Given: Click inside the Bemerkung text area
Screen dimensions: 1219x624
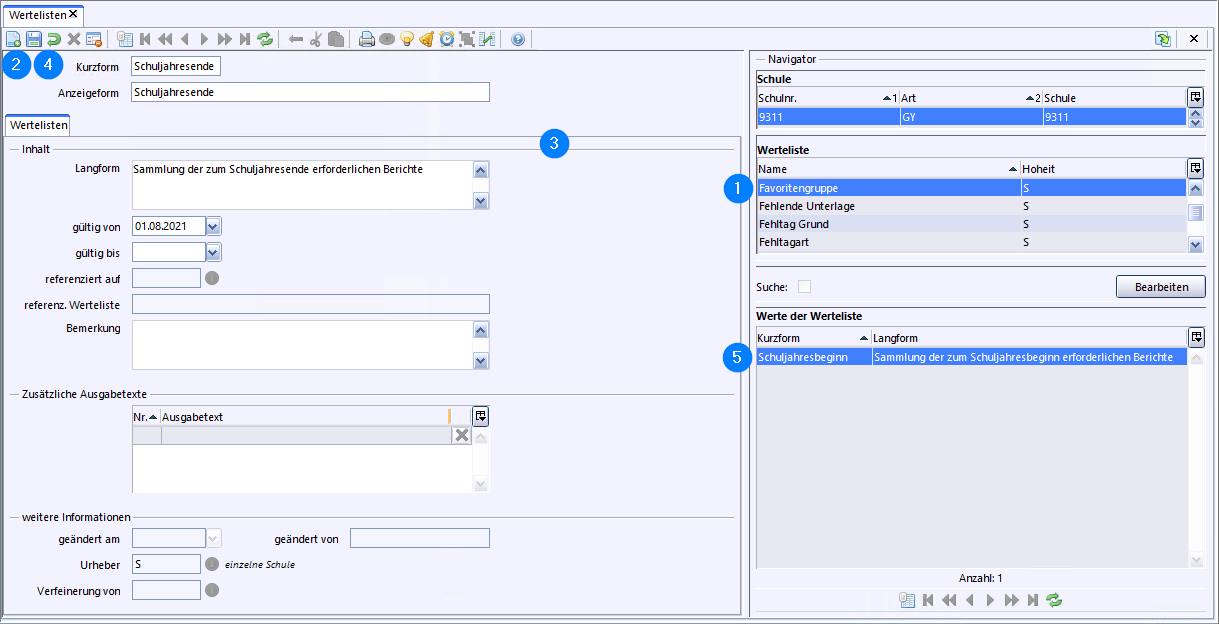Looking at the screenshot, I should point(301,345).
